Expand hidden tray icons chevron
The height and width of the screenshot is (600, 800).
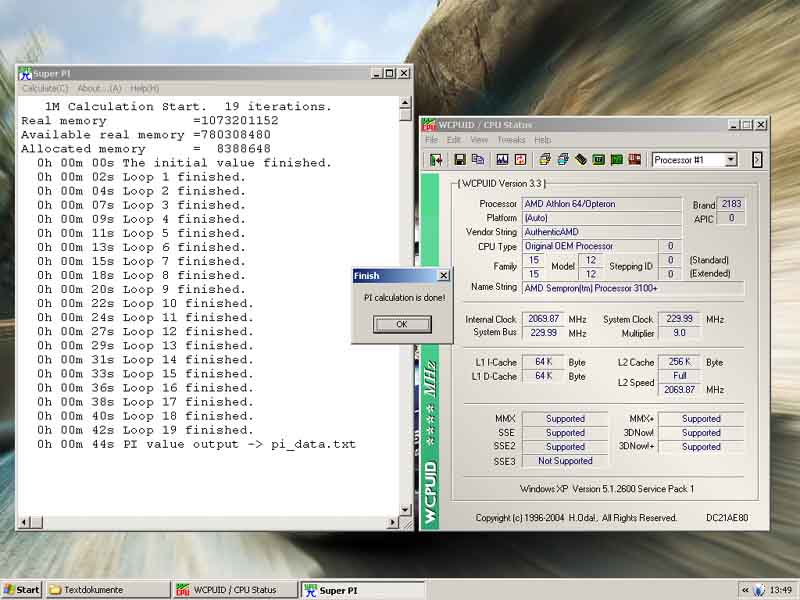pos(745,590)
